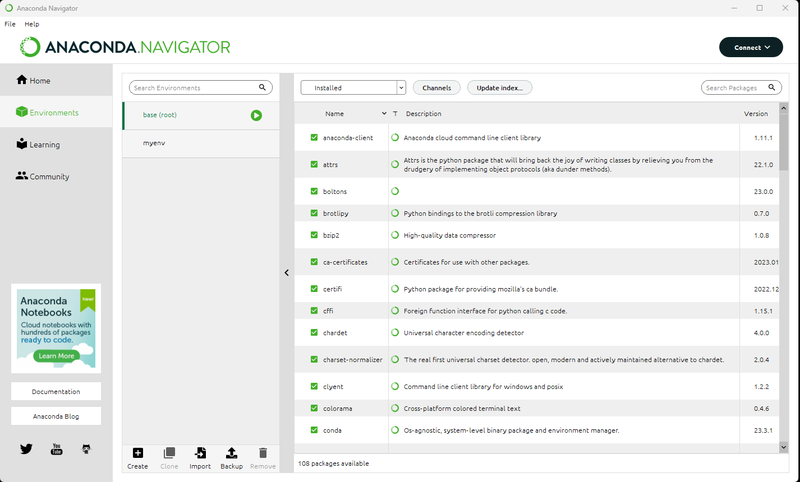Toggle the cffi package checkbox
The width and height of the screenshot is (800, 482).
[x=314, y=311]
